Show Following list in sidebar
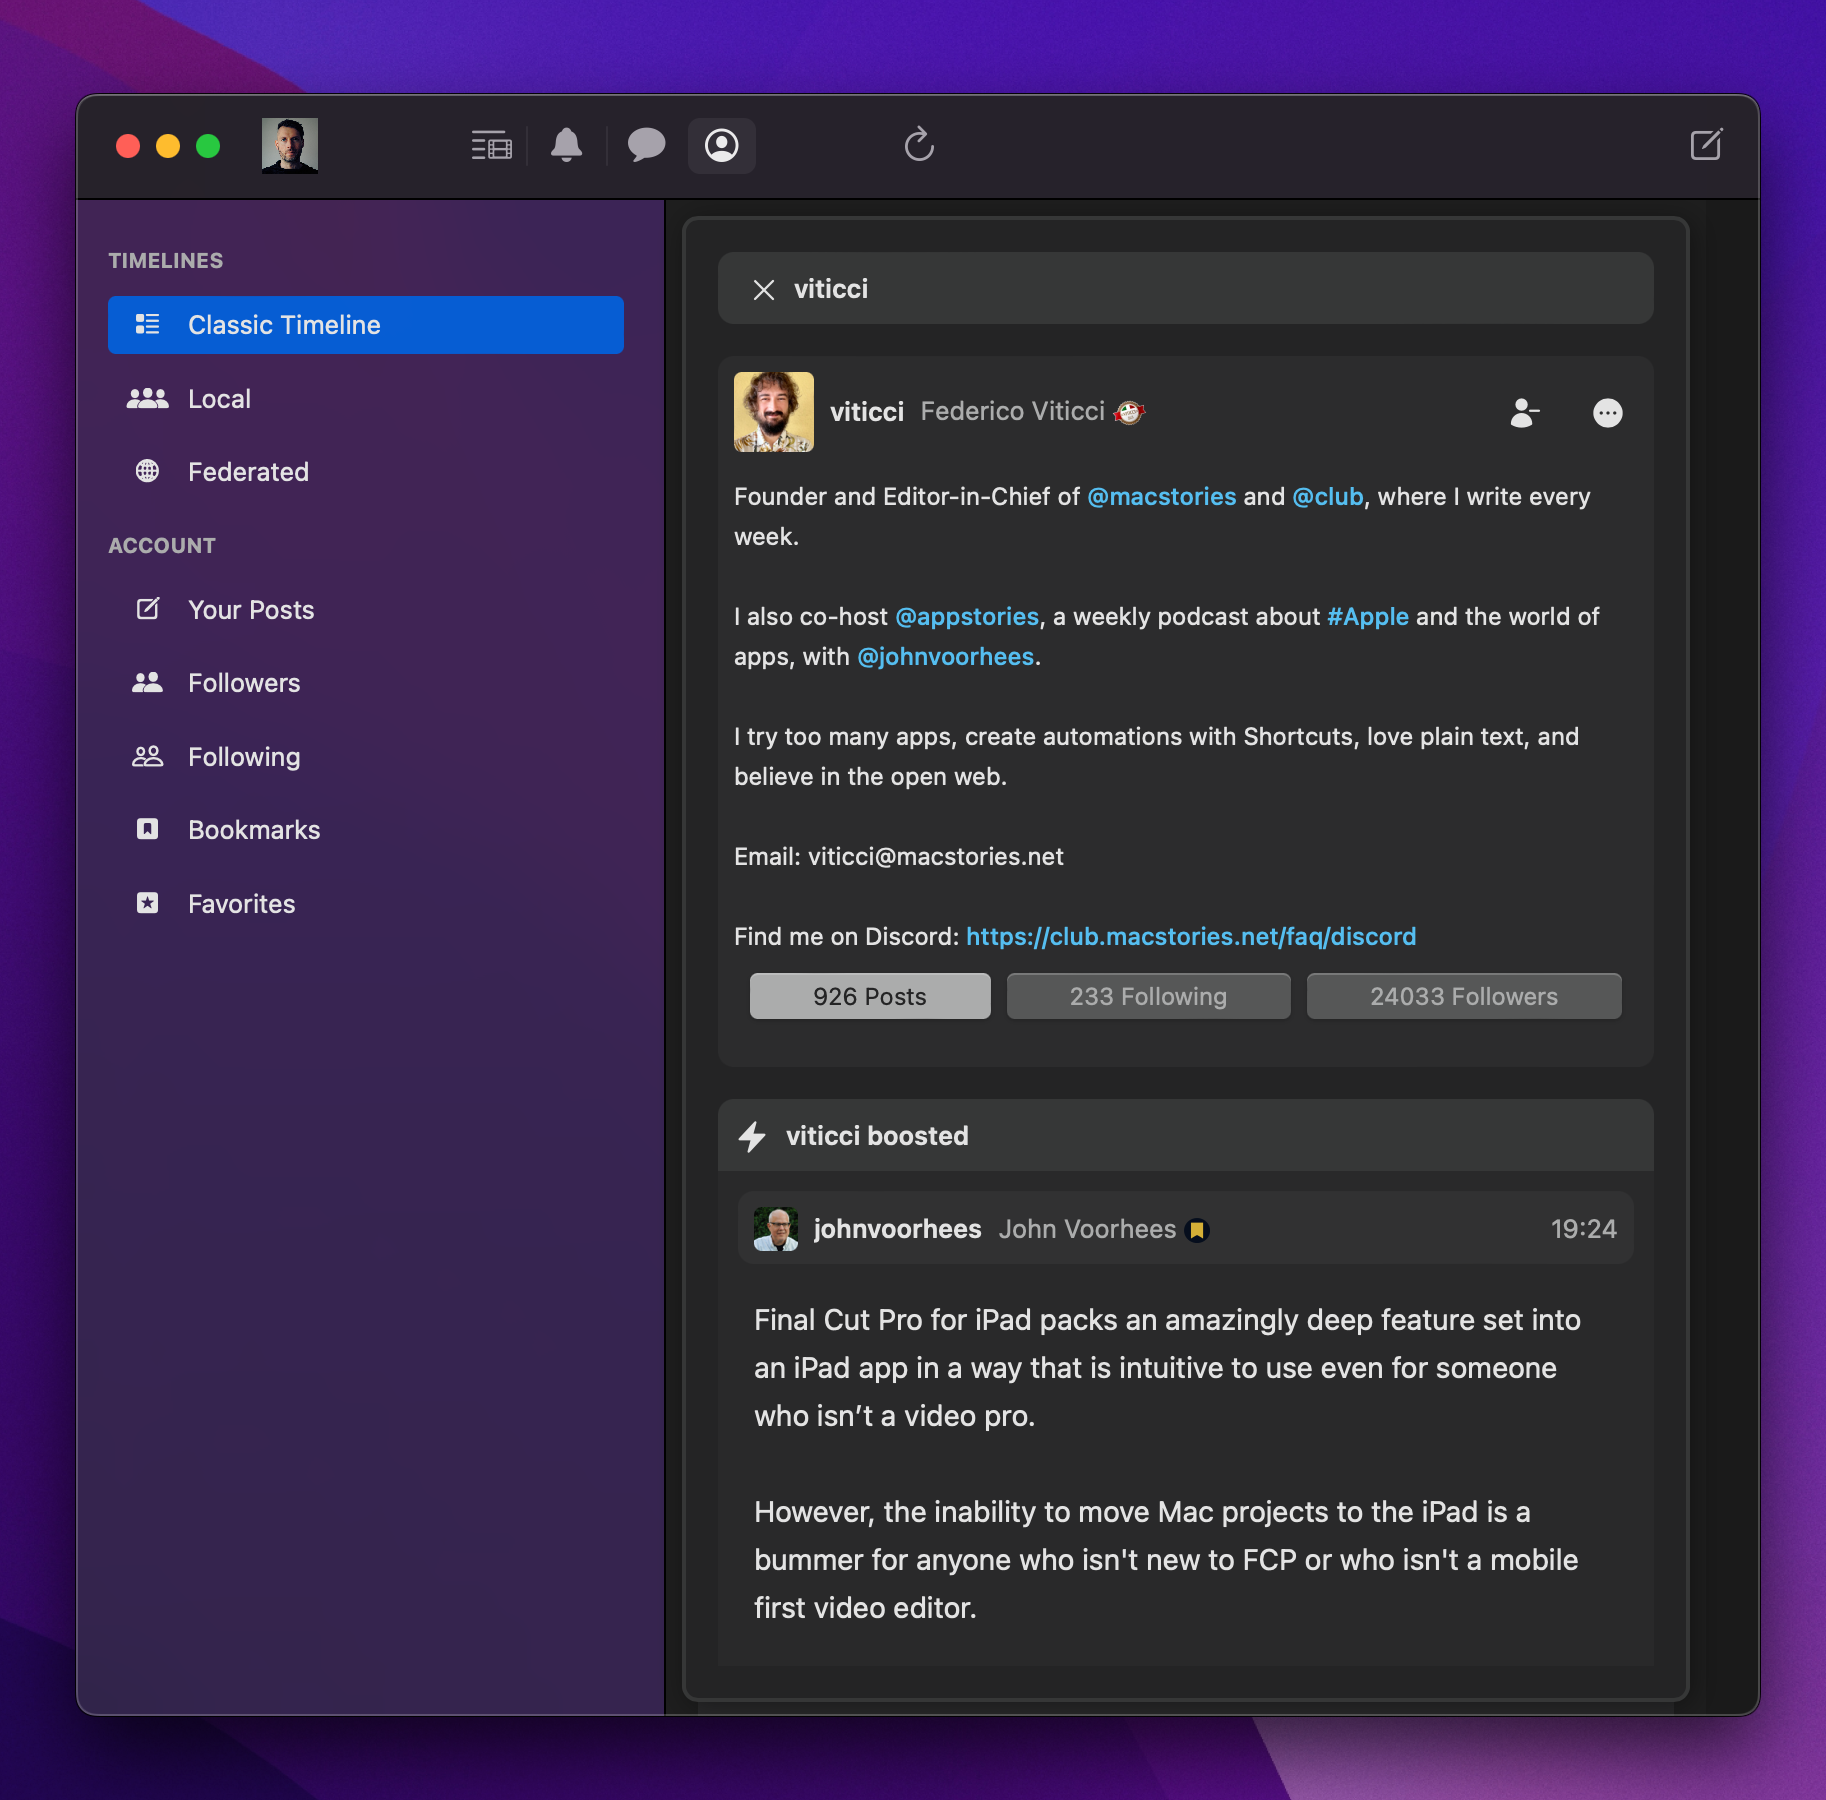The width and height of the screenshot is (1826, 1800). point(366,757)
